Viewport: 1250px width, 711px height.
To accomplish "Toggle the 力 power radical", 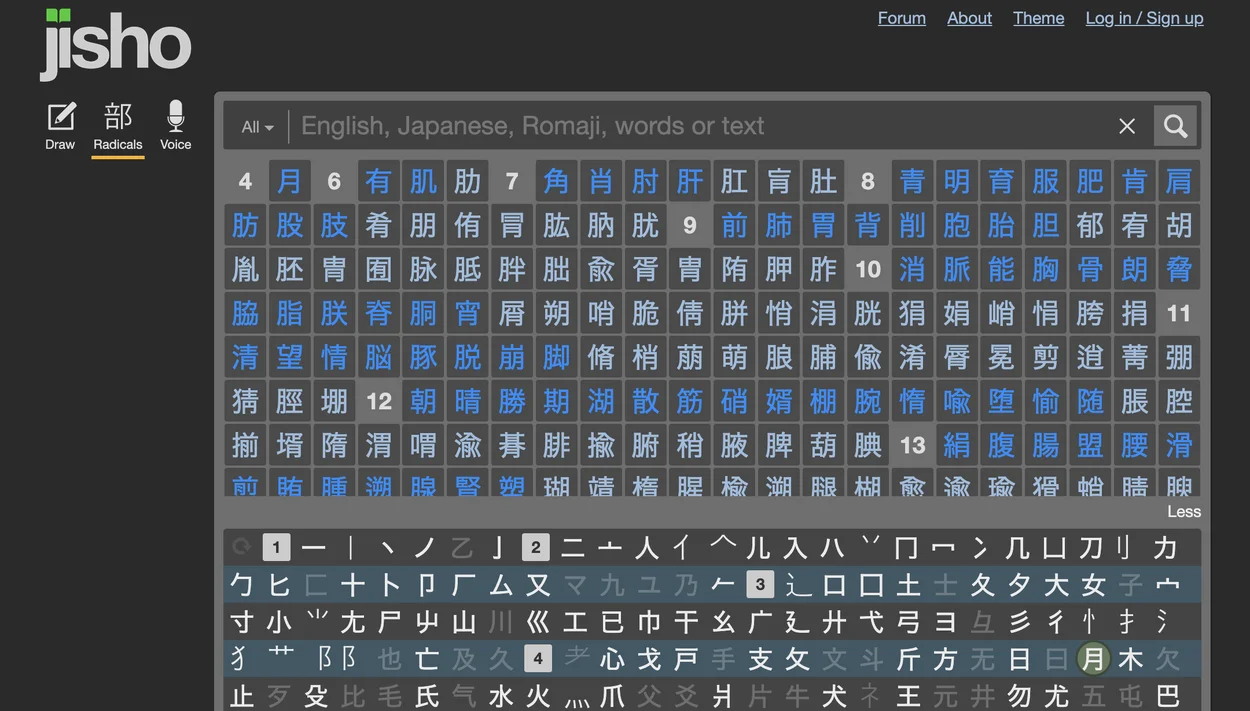I will click(1165, 548).
